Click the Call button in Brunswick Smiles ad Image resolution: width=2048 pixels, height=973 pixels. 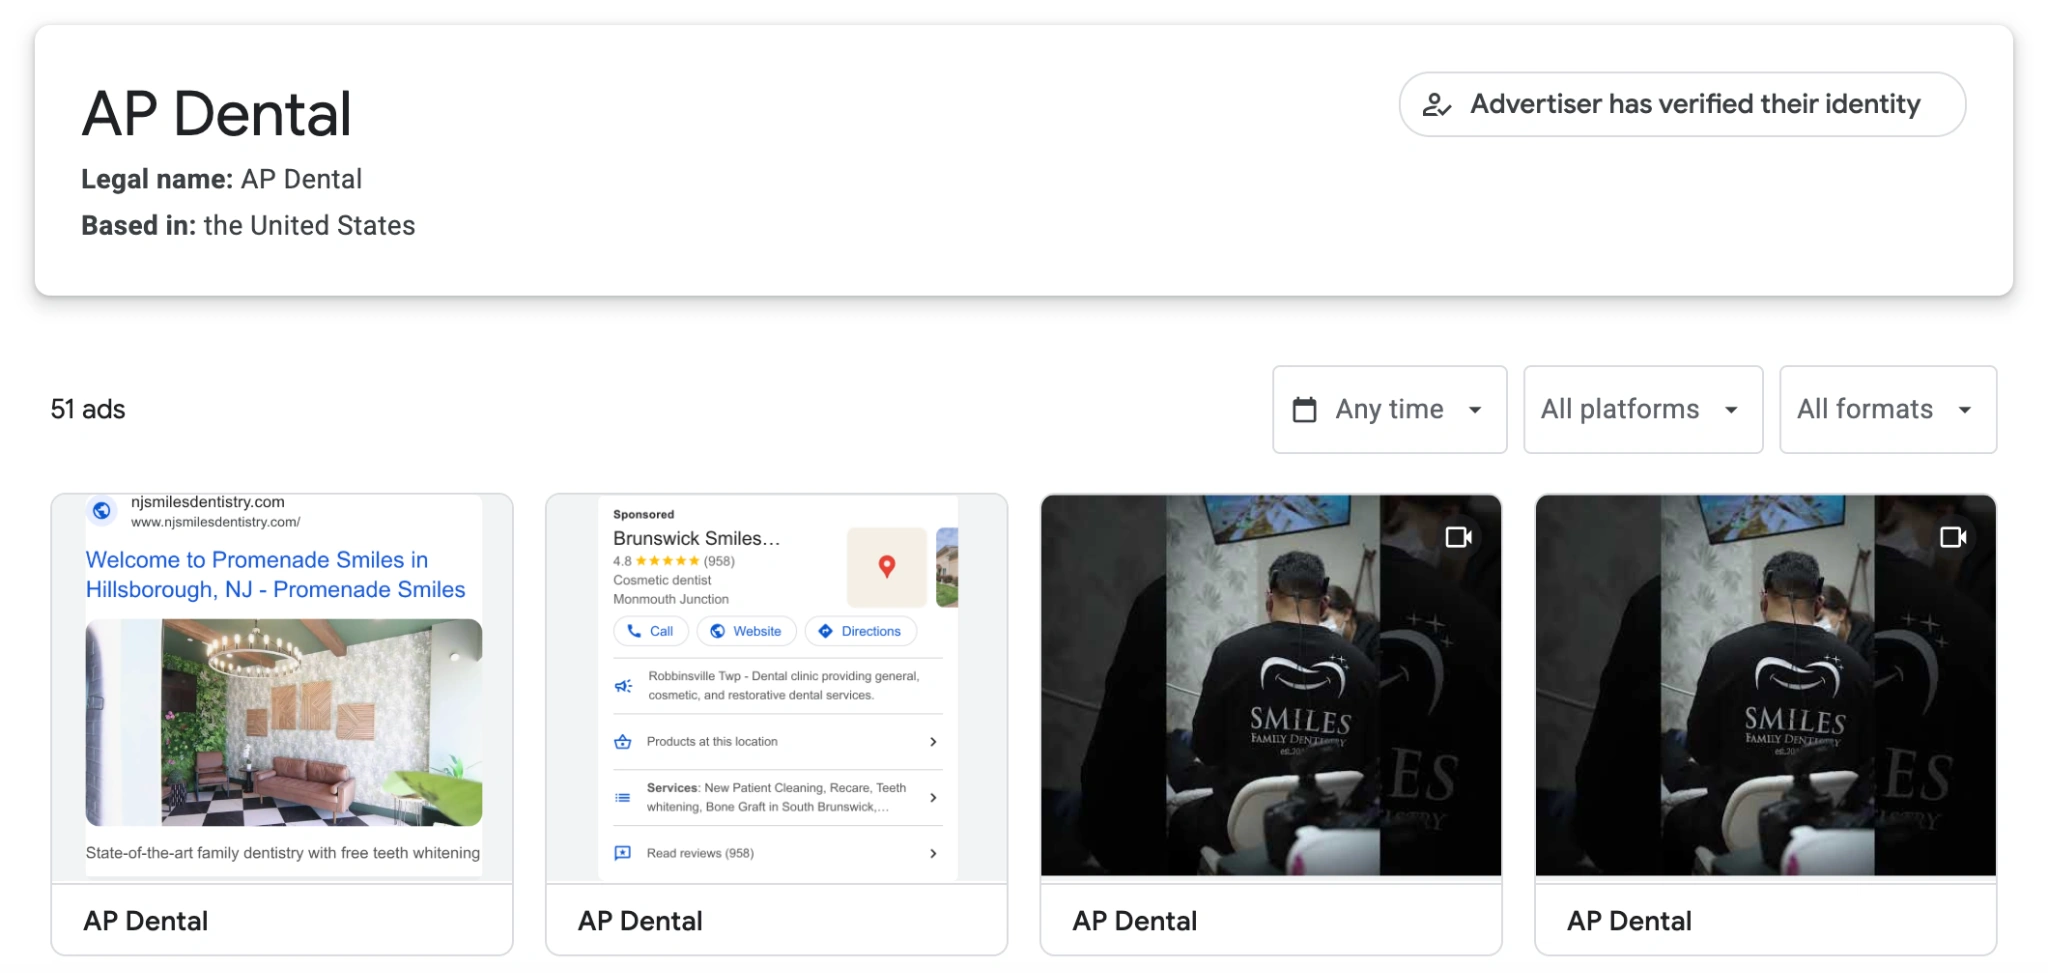tap(650, 631)
